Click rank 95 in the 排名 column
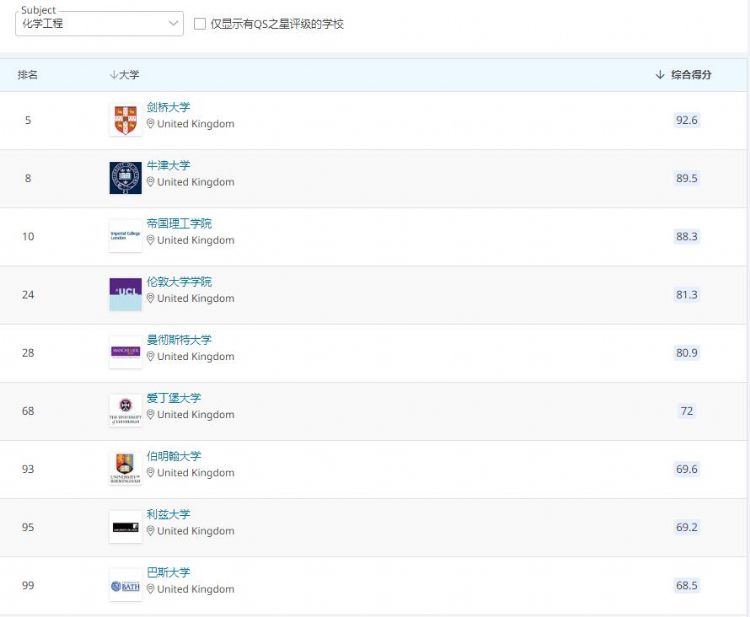The image size is (750, 617). pyautogui.click(x=28, y=527)
